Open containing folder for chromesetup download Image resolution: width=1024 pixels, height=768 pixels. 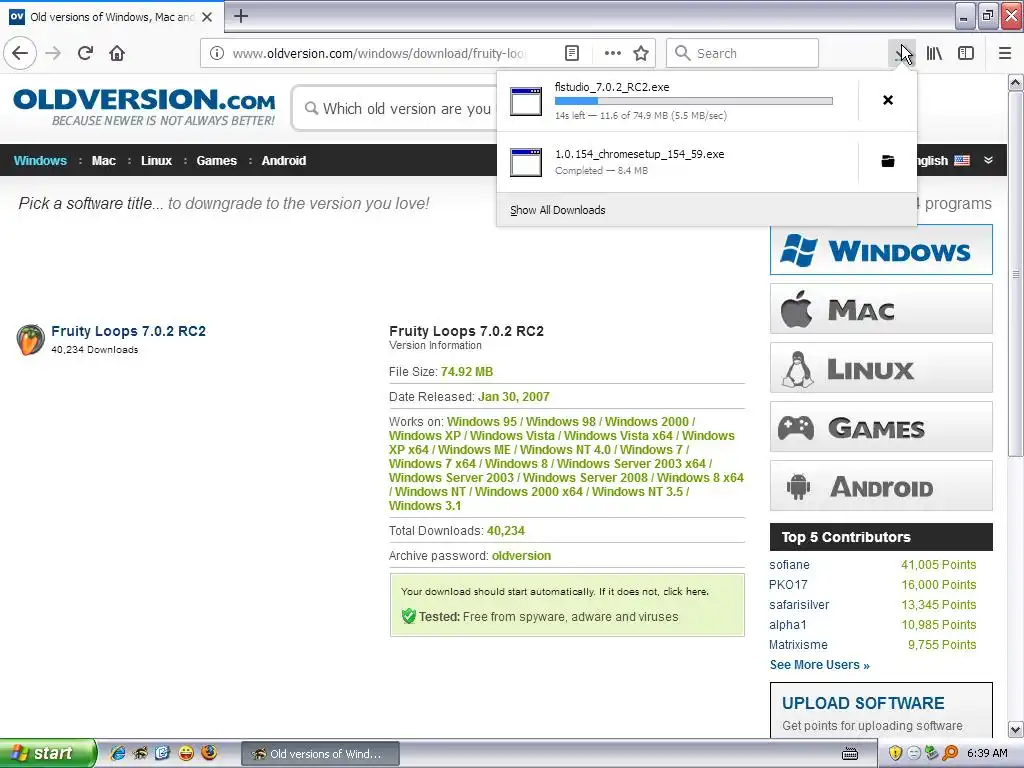coord(888,161)
